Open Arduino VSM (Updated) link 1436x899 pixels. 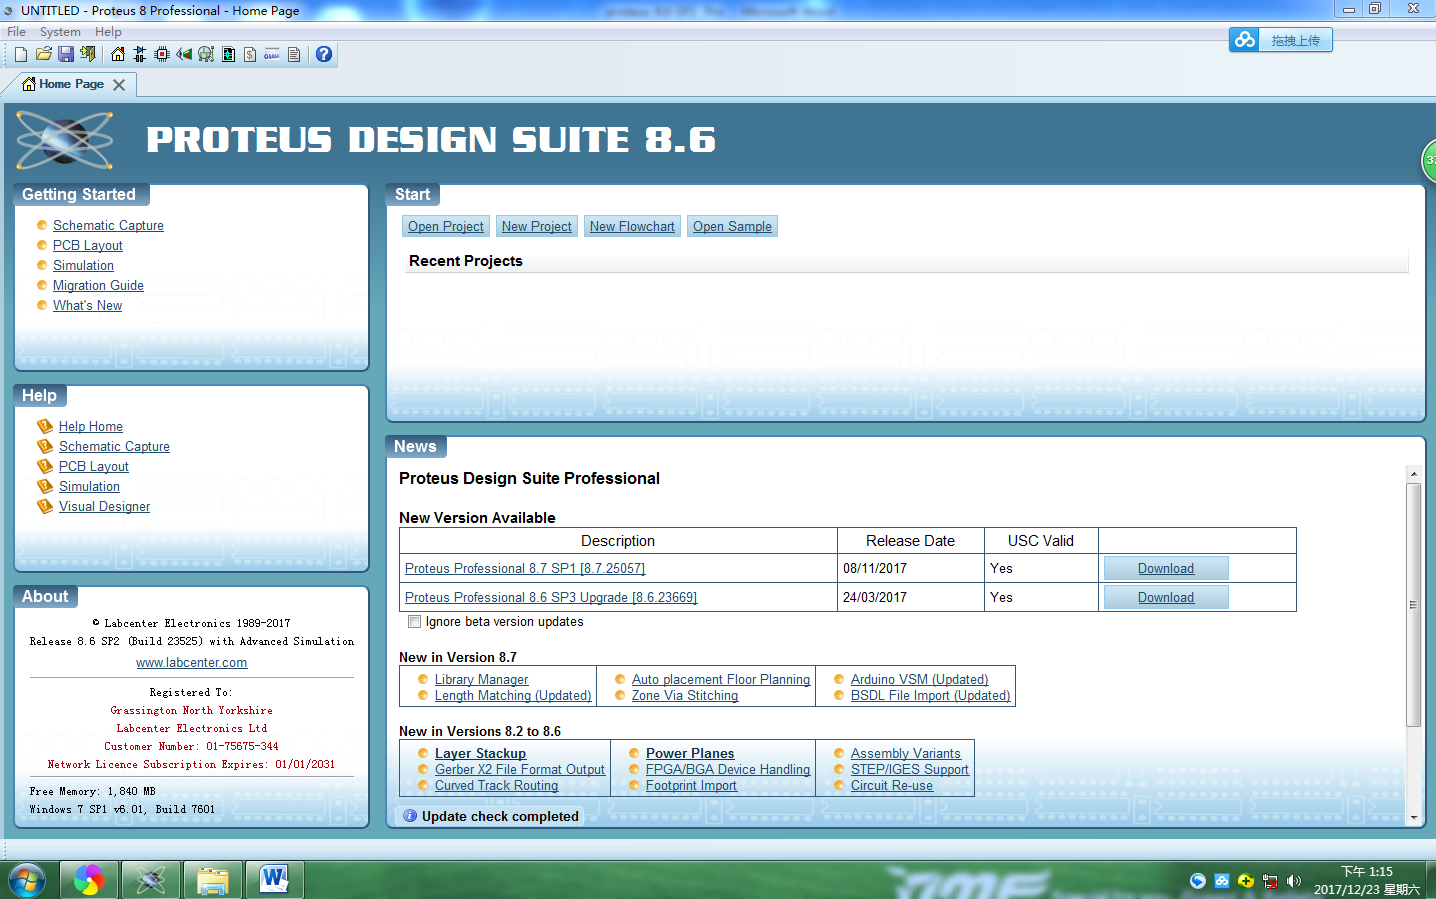click(919, 680)
